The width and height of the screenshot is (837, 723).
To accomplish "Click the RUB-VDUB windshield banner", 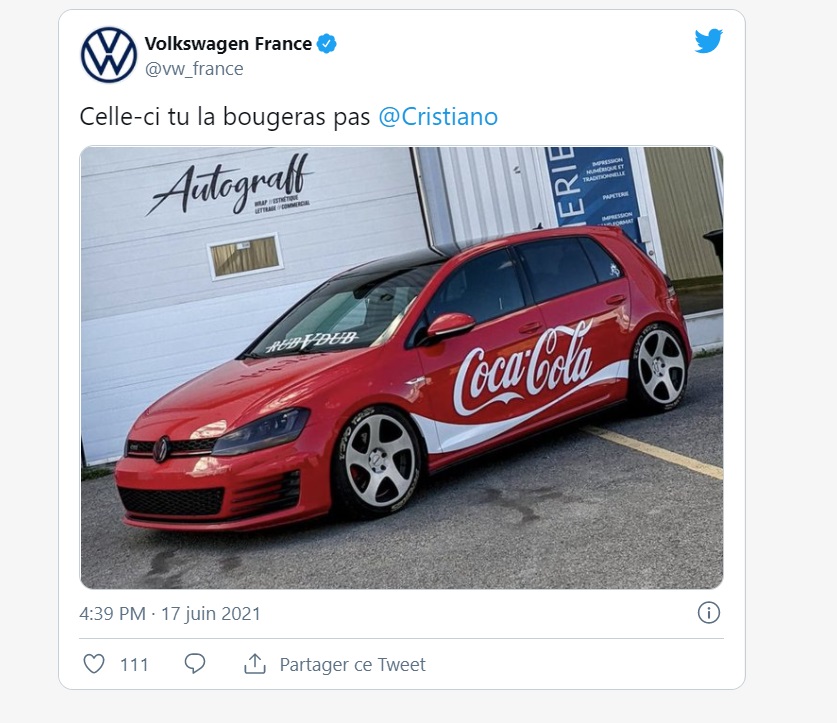I will (x=311, y=341).
